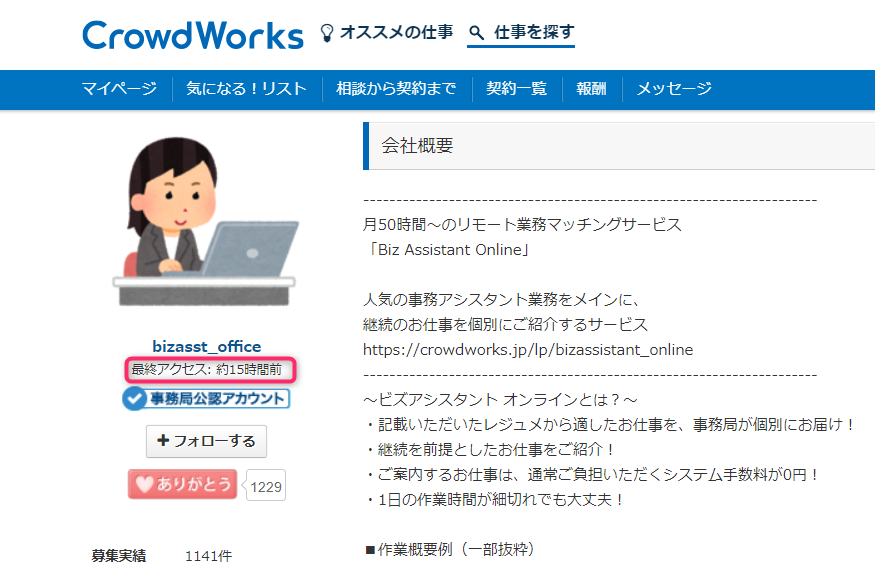875x566 pixels.
Task: Click the 仕事を探す text link
Action: coord(534,33)
